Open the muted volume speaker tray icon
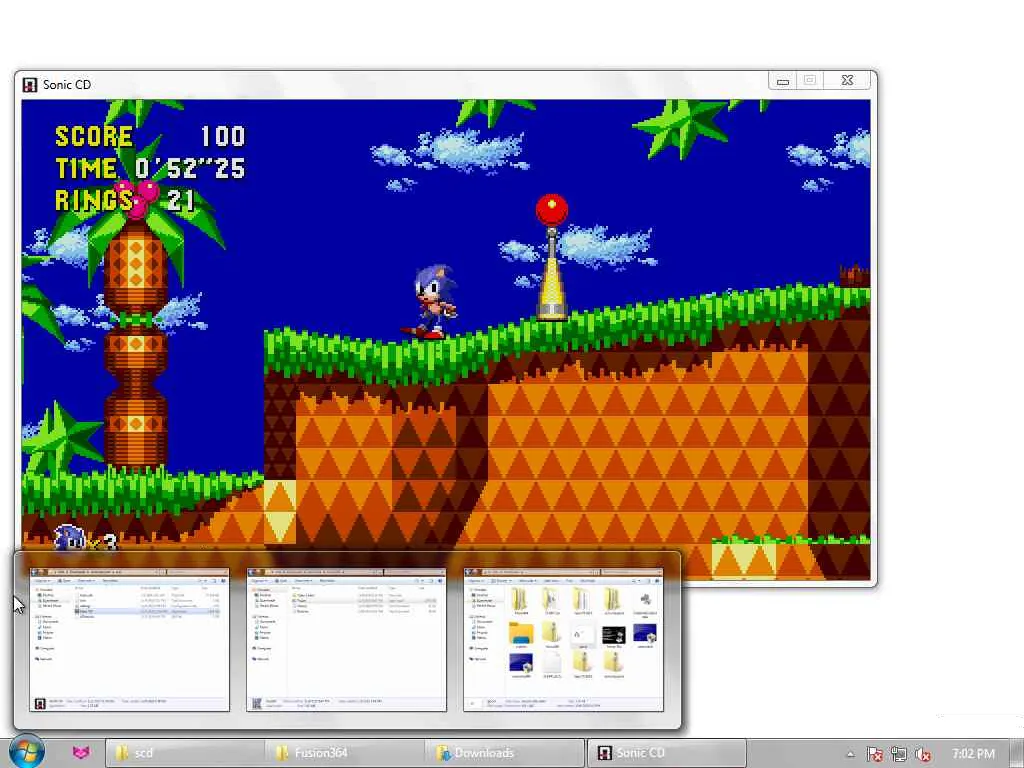The width and height of the screenshot is (1024, 768). point(923,754)
